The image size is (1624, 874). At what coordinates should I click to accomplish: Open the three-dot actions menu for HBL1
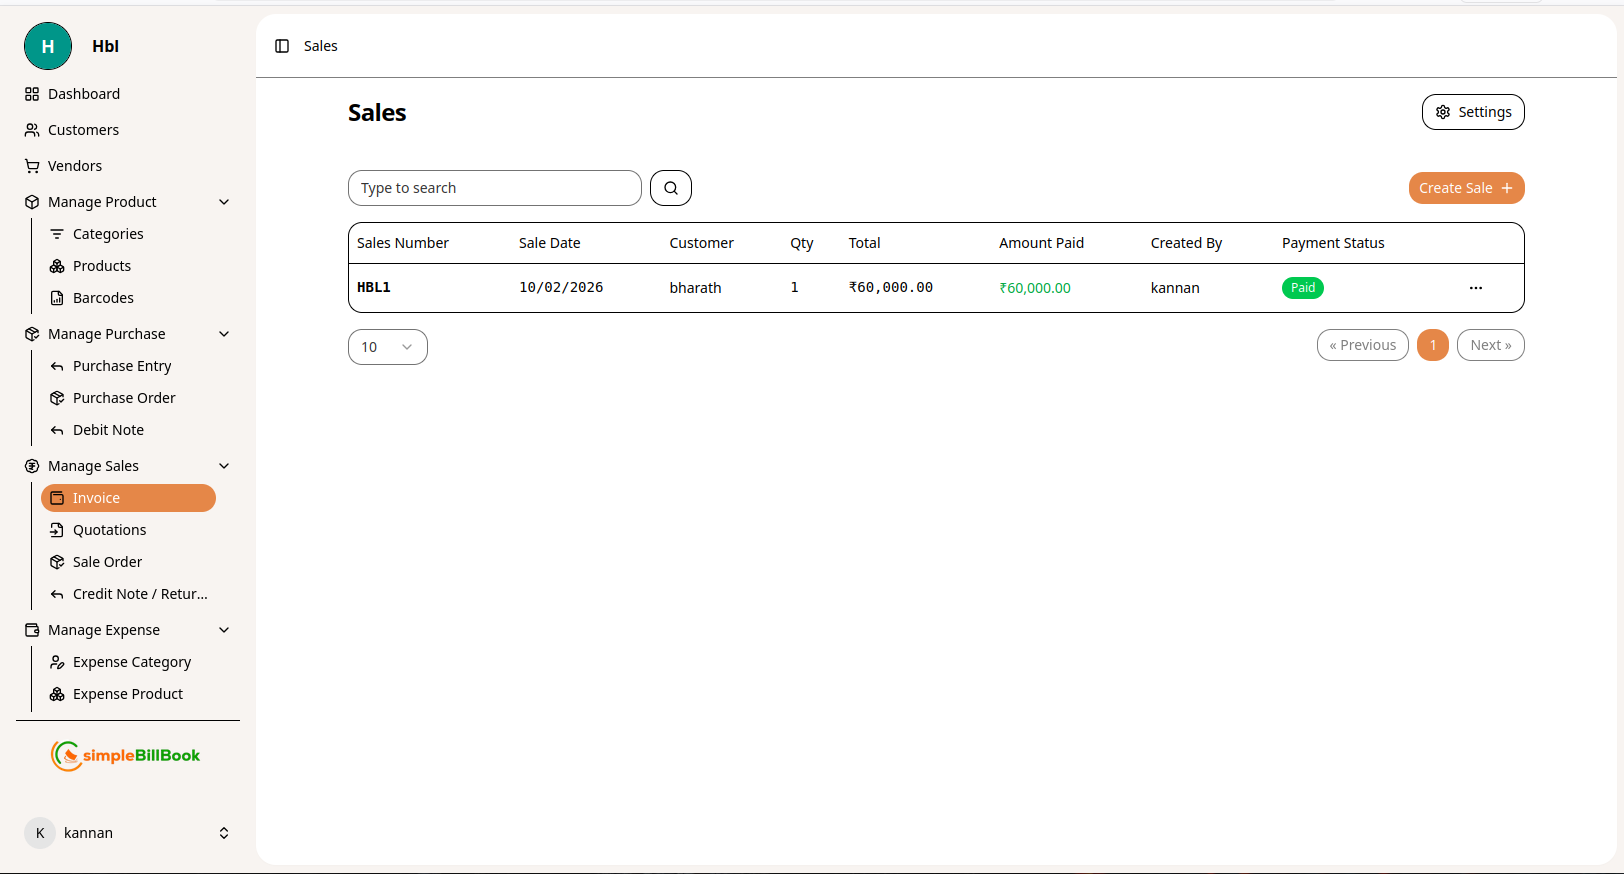(x=1475, y=288)
